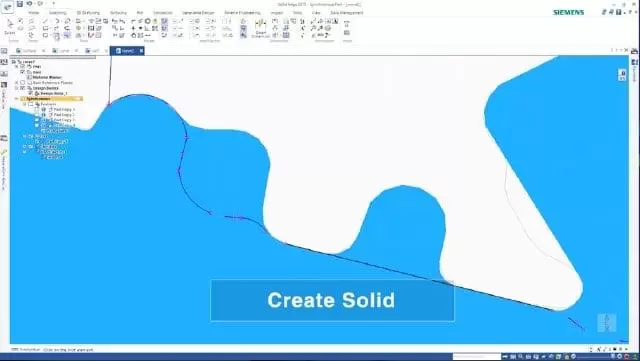
Task: Expand the Base Reference Planes node
Action: coord(17,82)
